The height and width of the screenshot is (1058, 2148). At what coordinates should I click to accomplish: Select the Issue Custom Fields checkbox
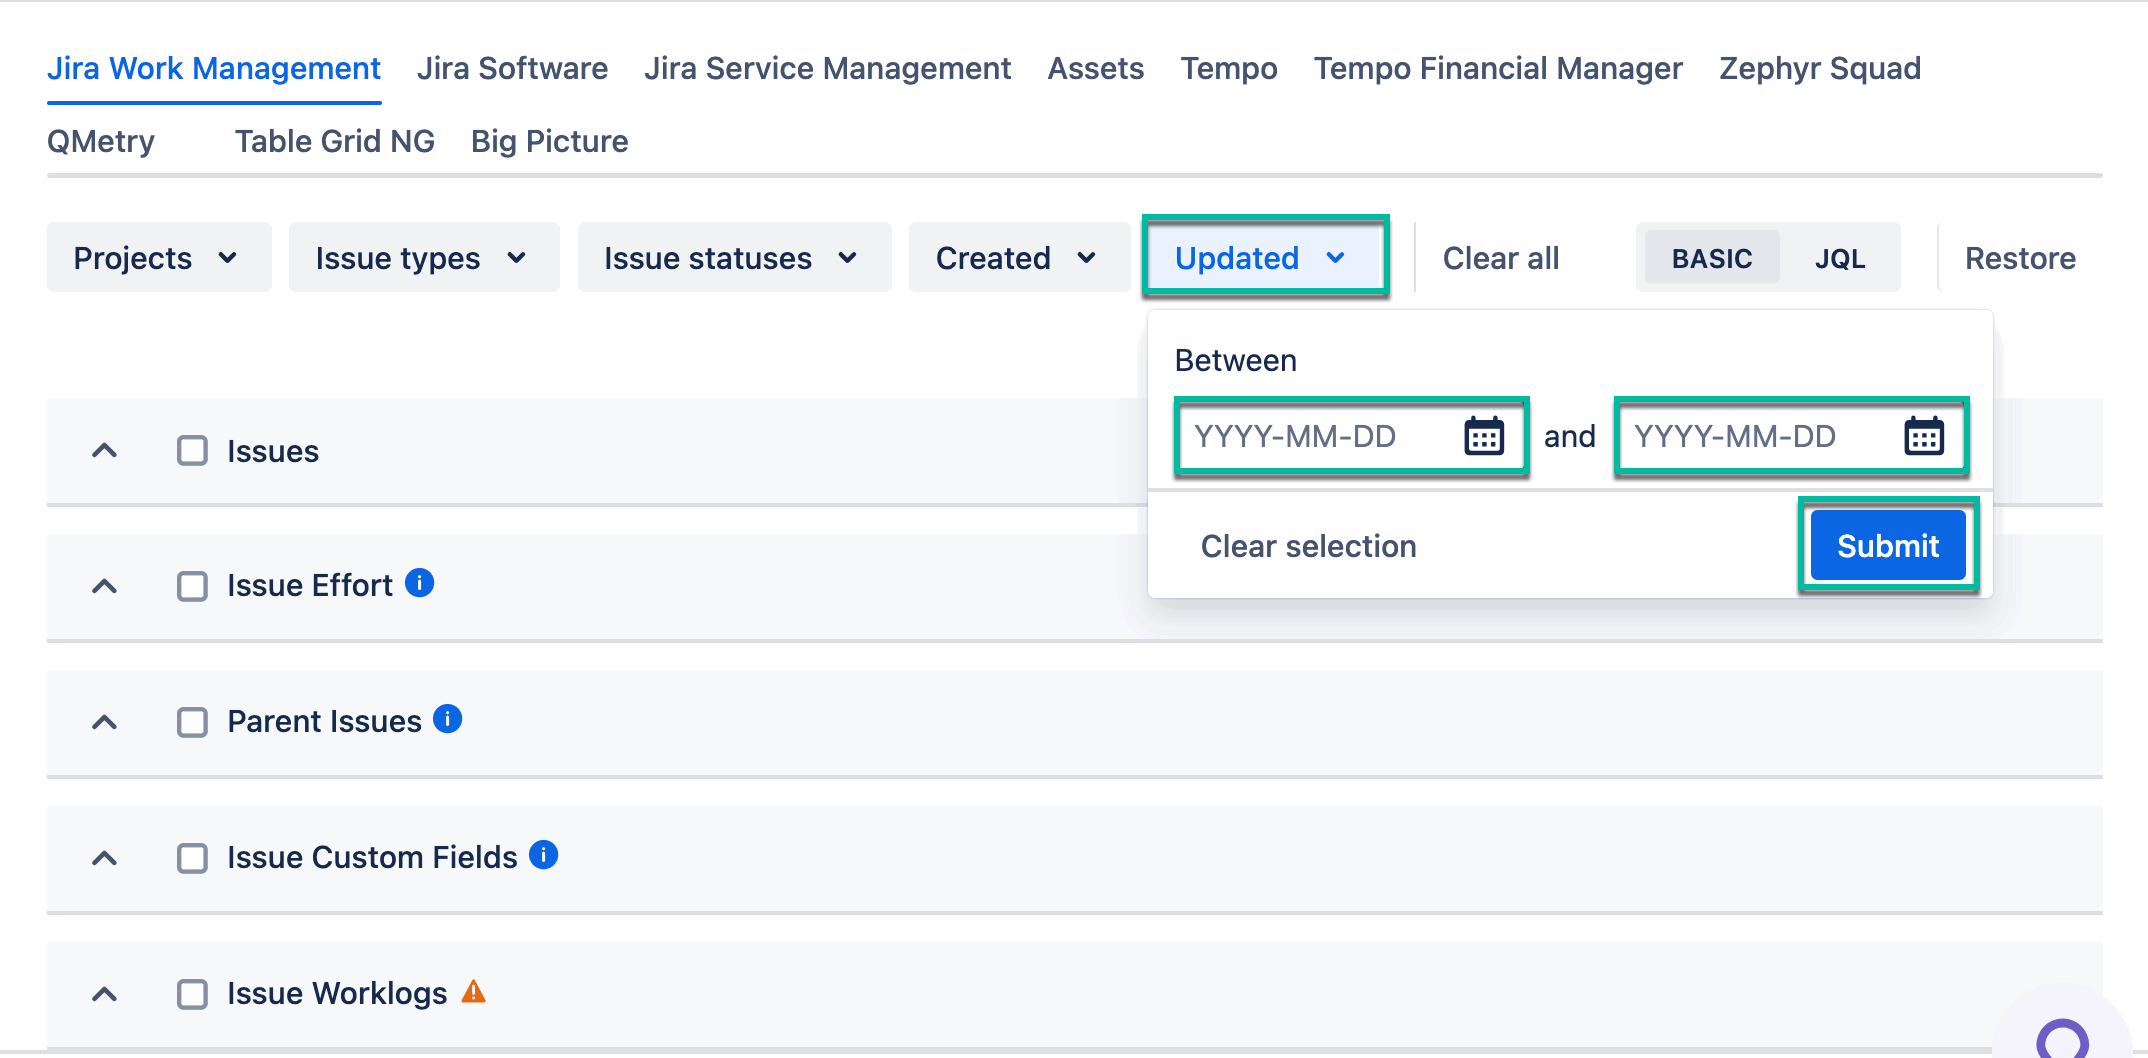192,858
